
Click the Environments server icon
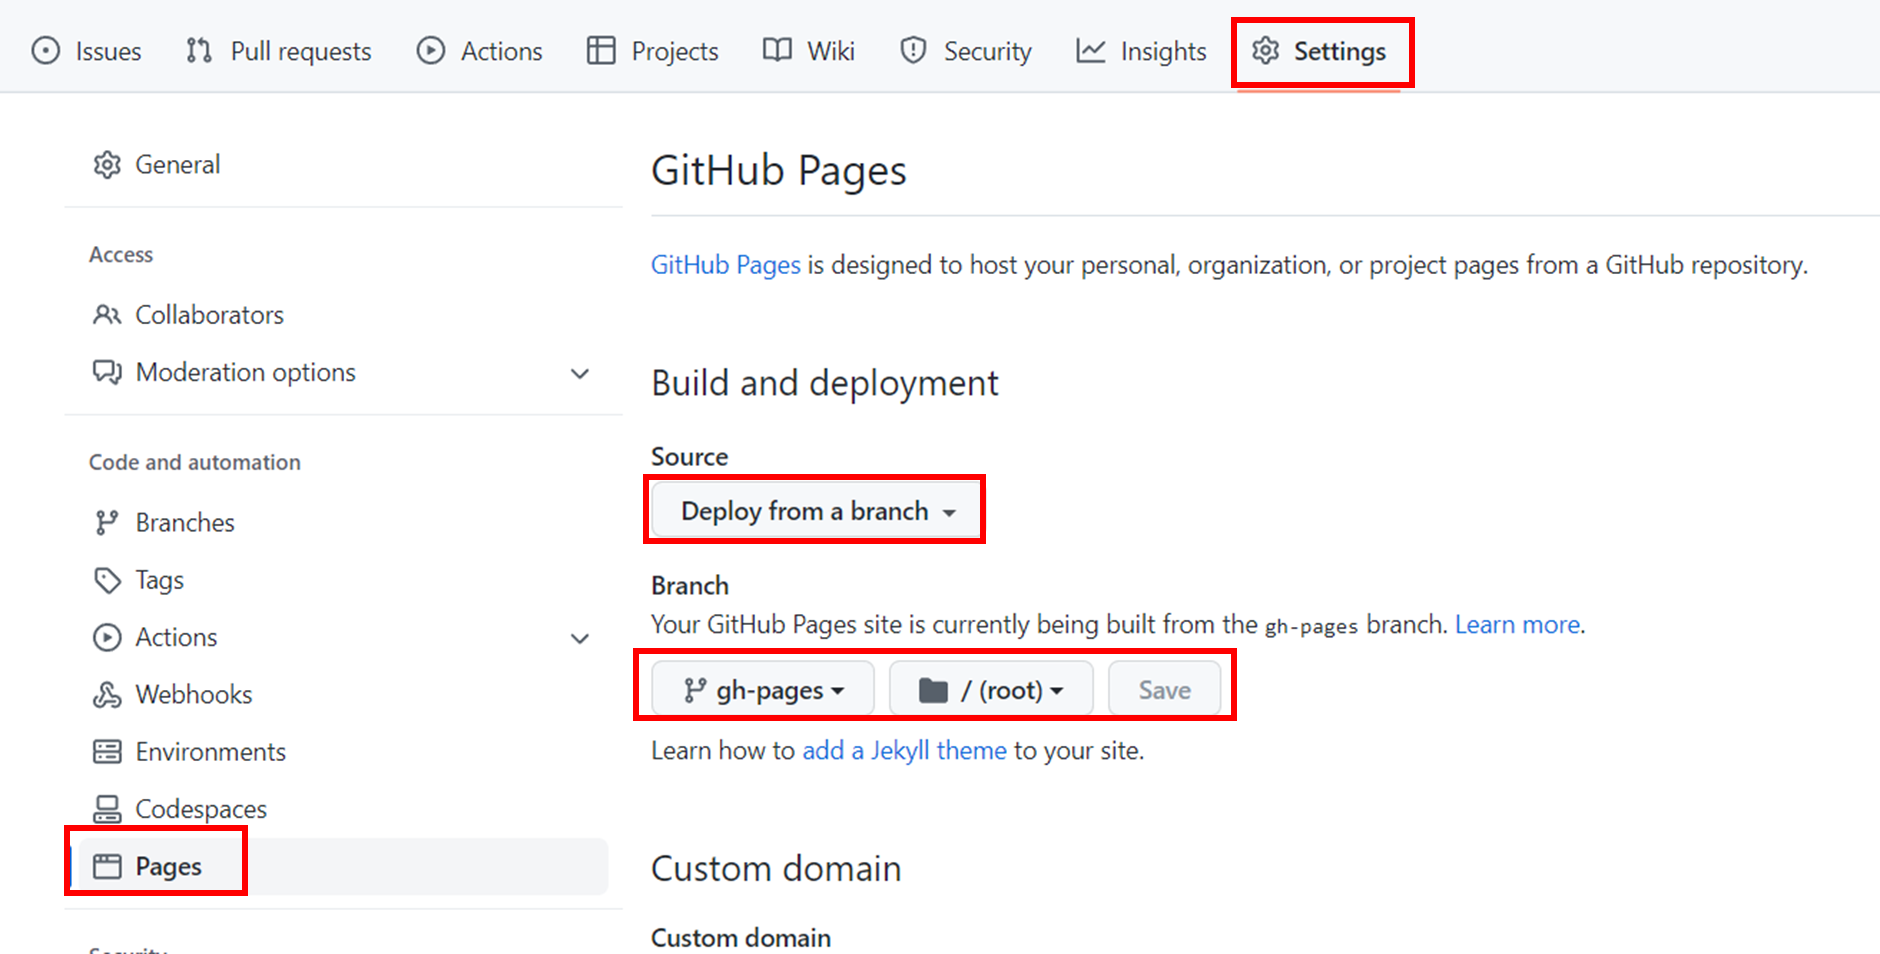pos(107,752)
